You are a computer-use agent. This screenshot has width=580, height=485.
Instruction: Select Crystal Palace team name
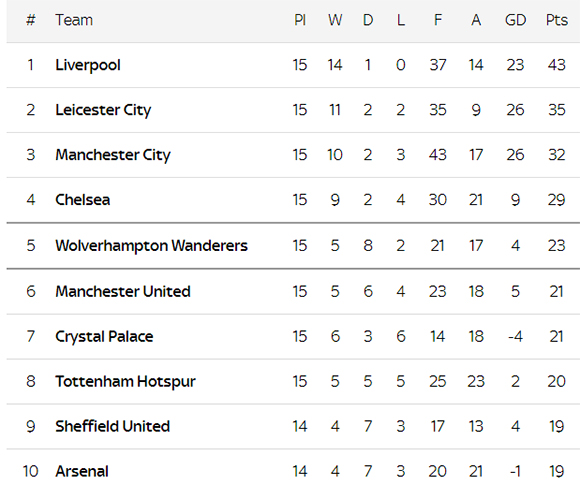coord(104,337)
